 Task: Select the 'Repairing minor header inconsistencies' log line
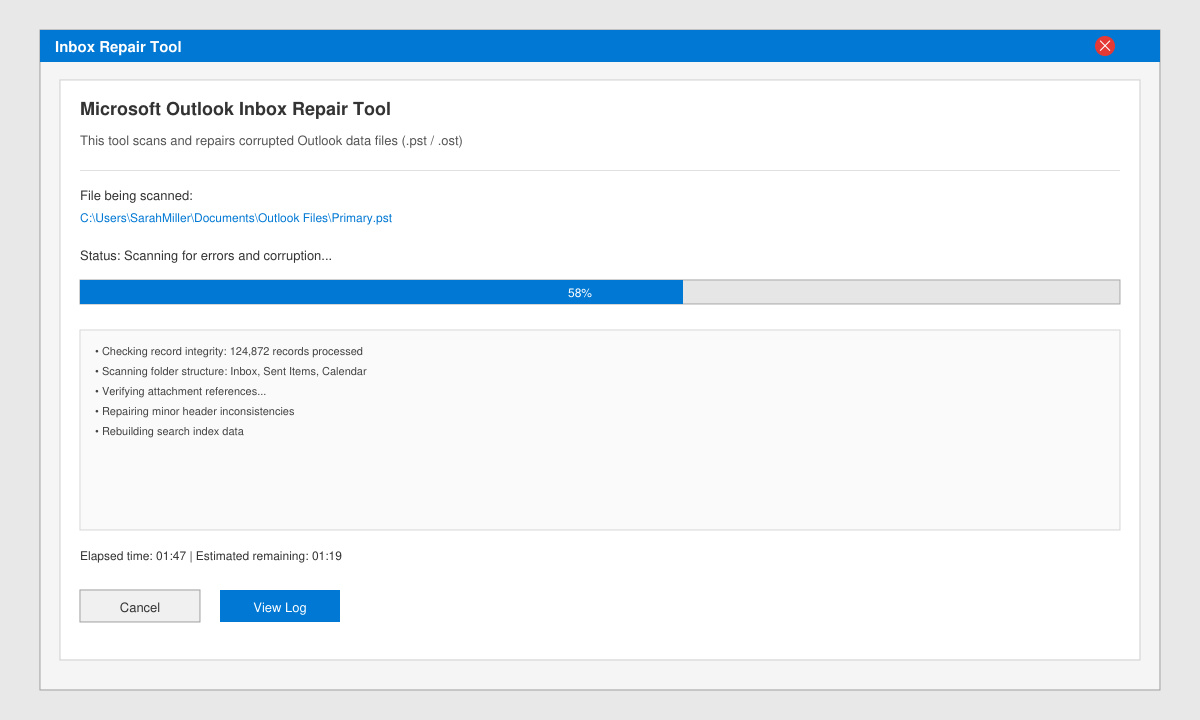195,411
